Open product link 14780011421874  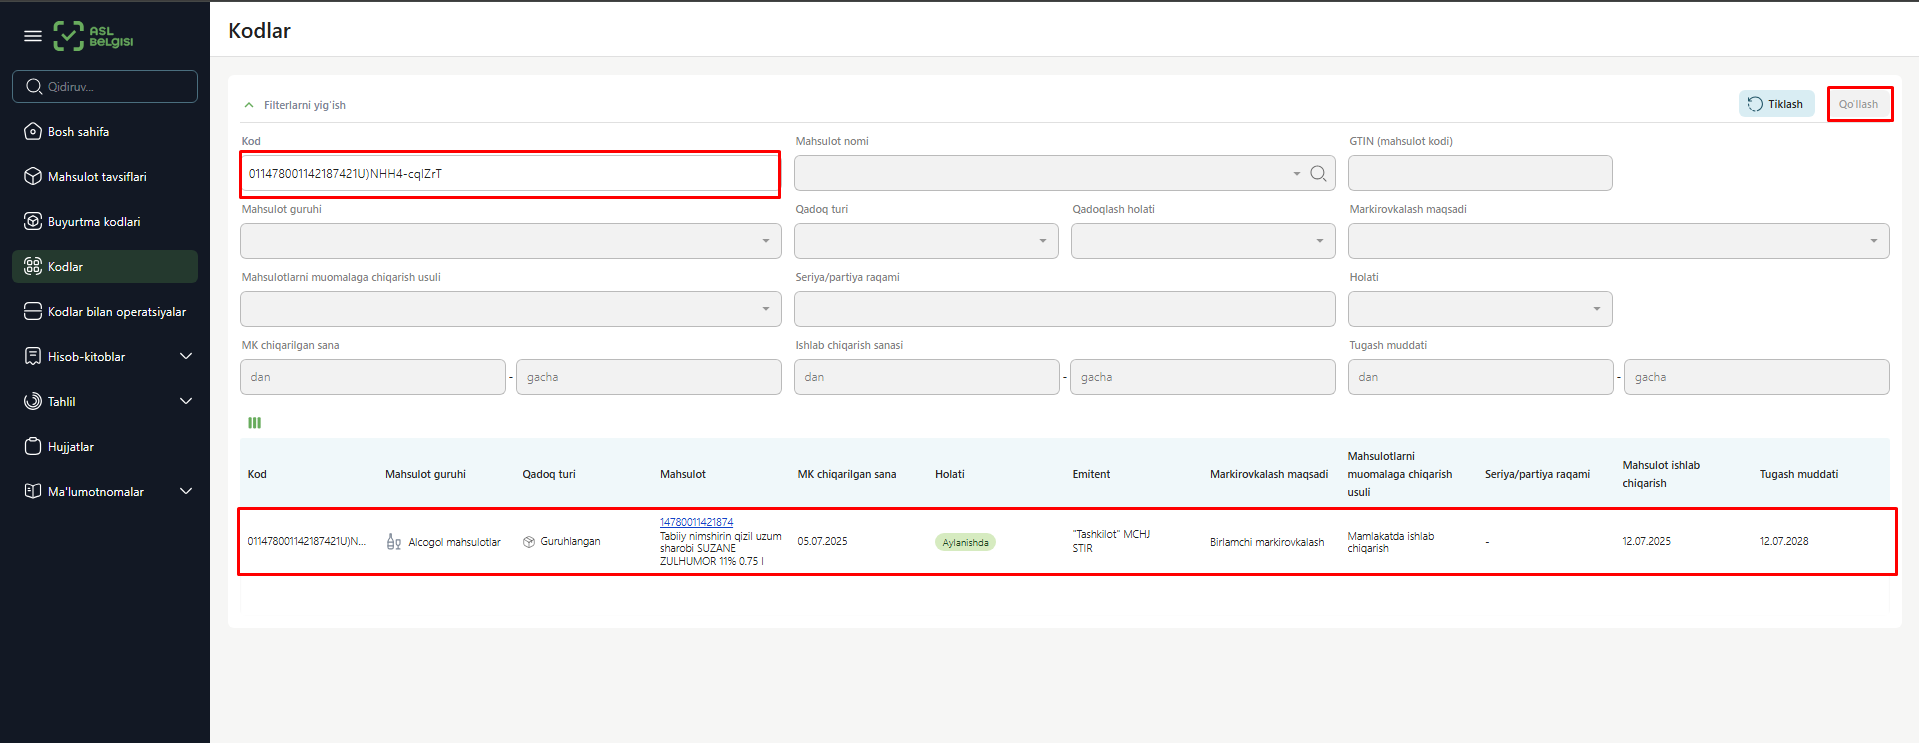[696, 522]
